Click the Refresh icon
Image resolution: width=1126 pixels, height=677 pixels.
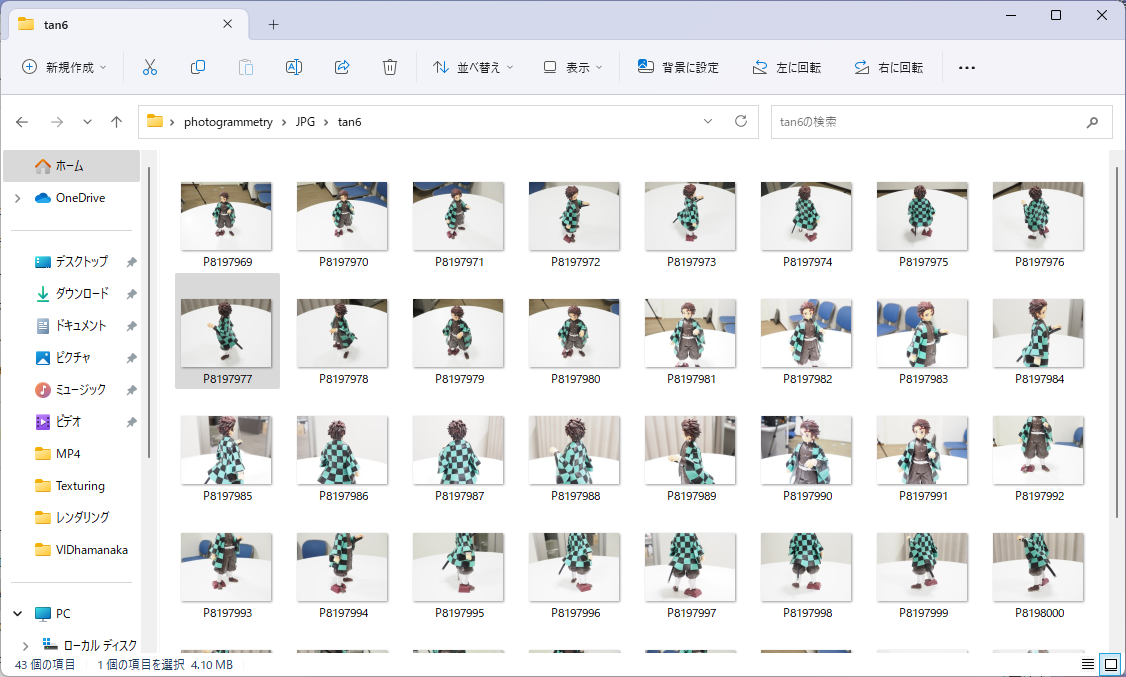point(741,121)
